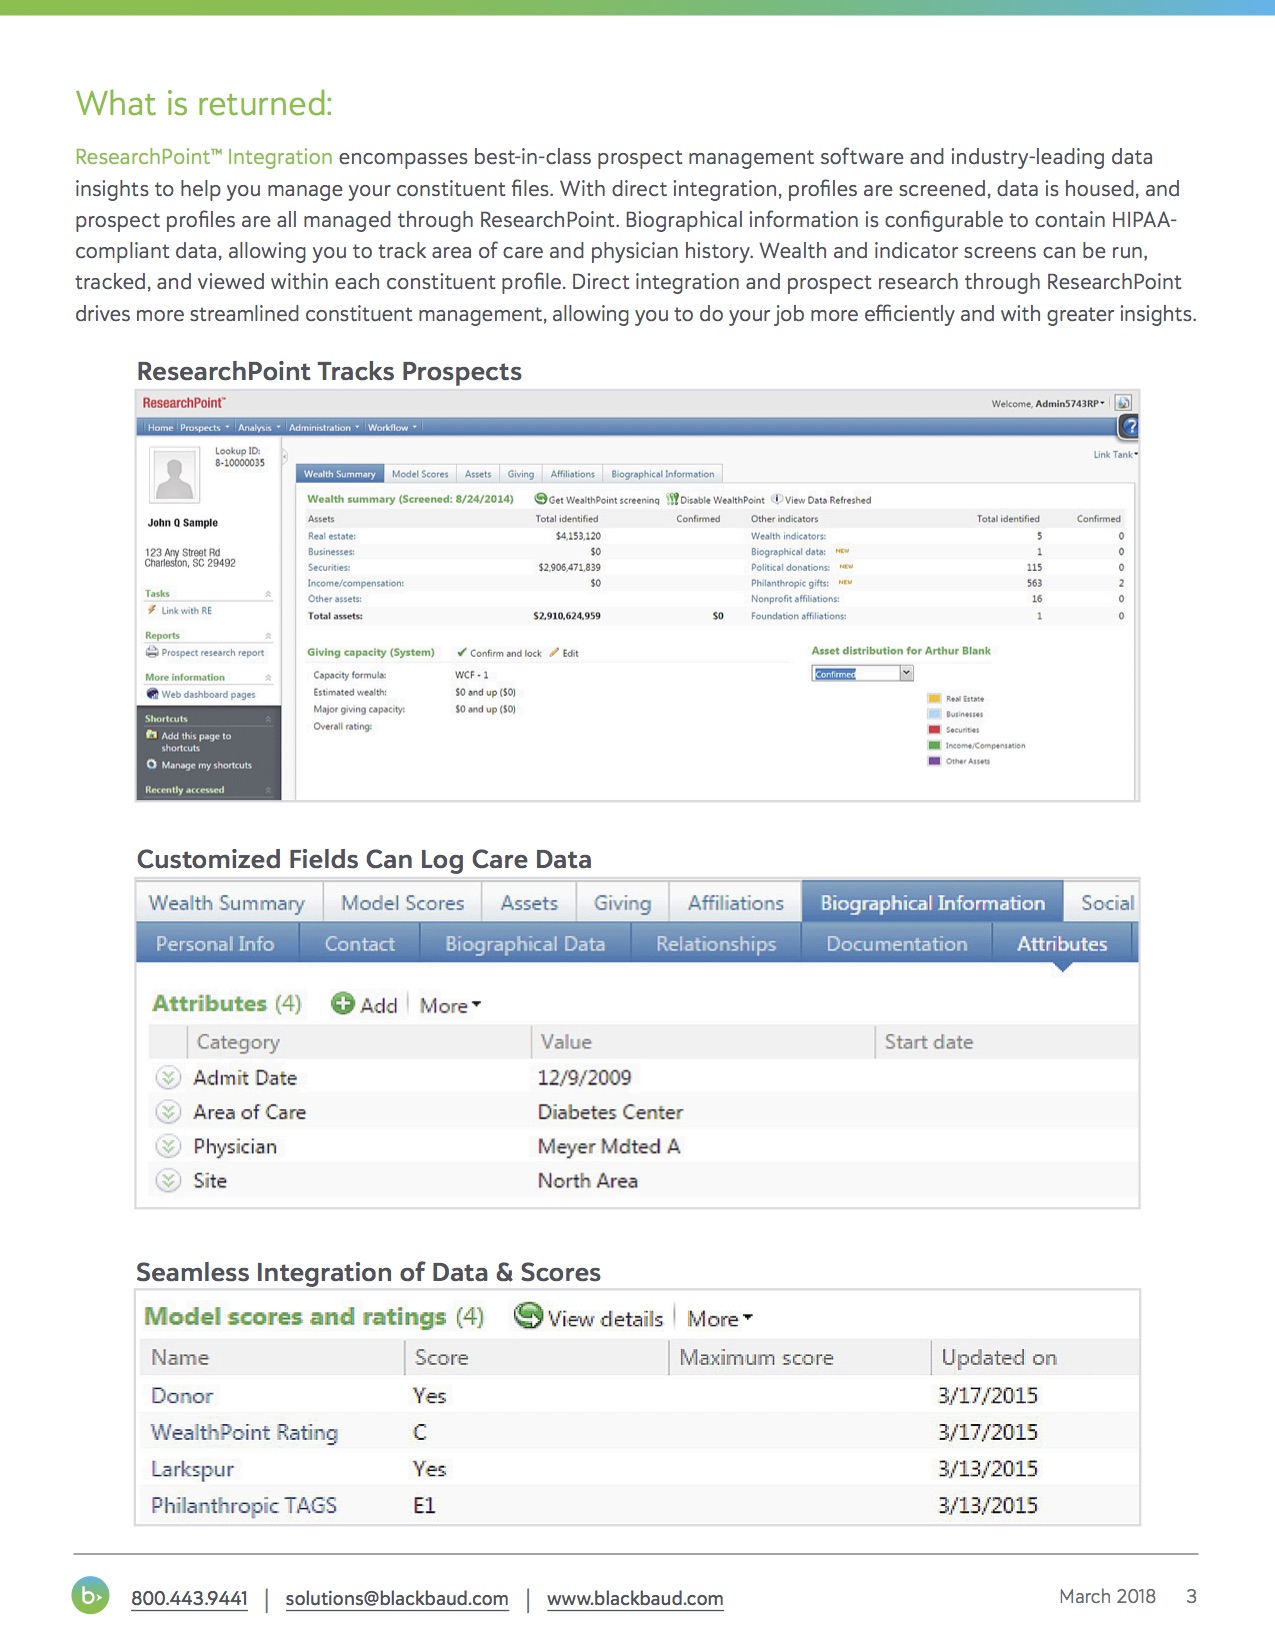Click the Philanthropic gifts: indicator link

(x=790, y=583)
